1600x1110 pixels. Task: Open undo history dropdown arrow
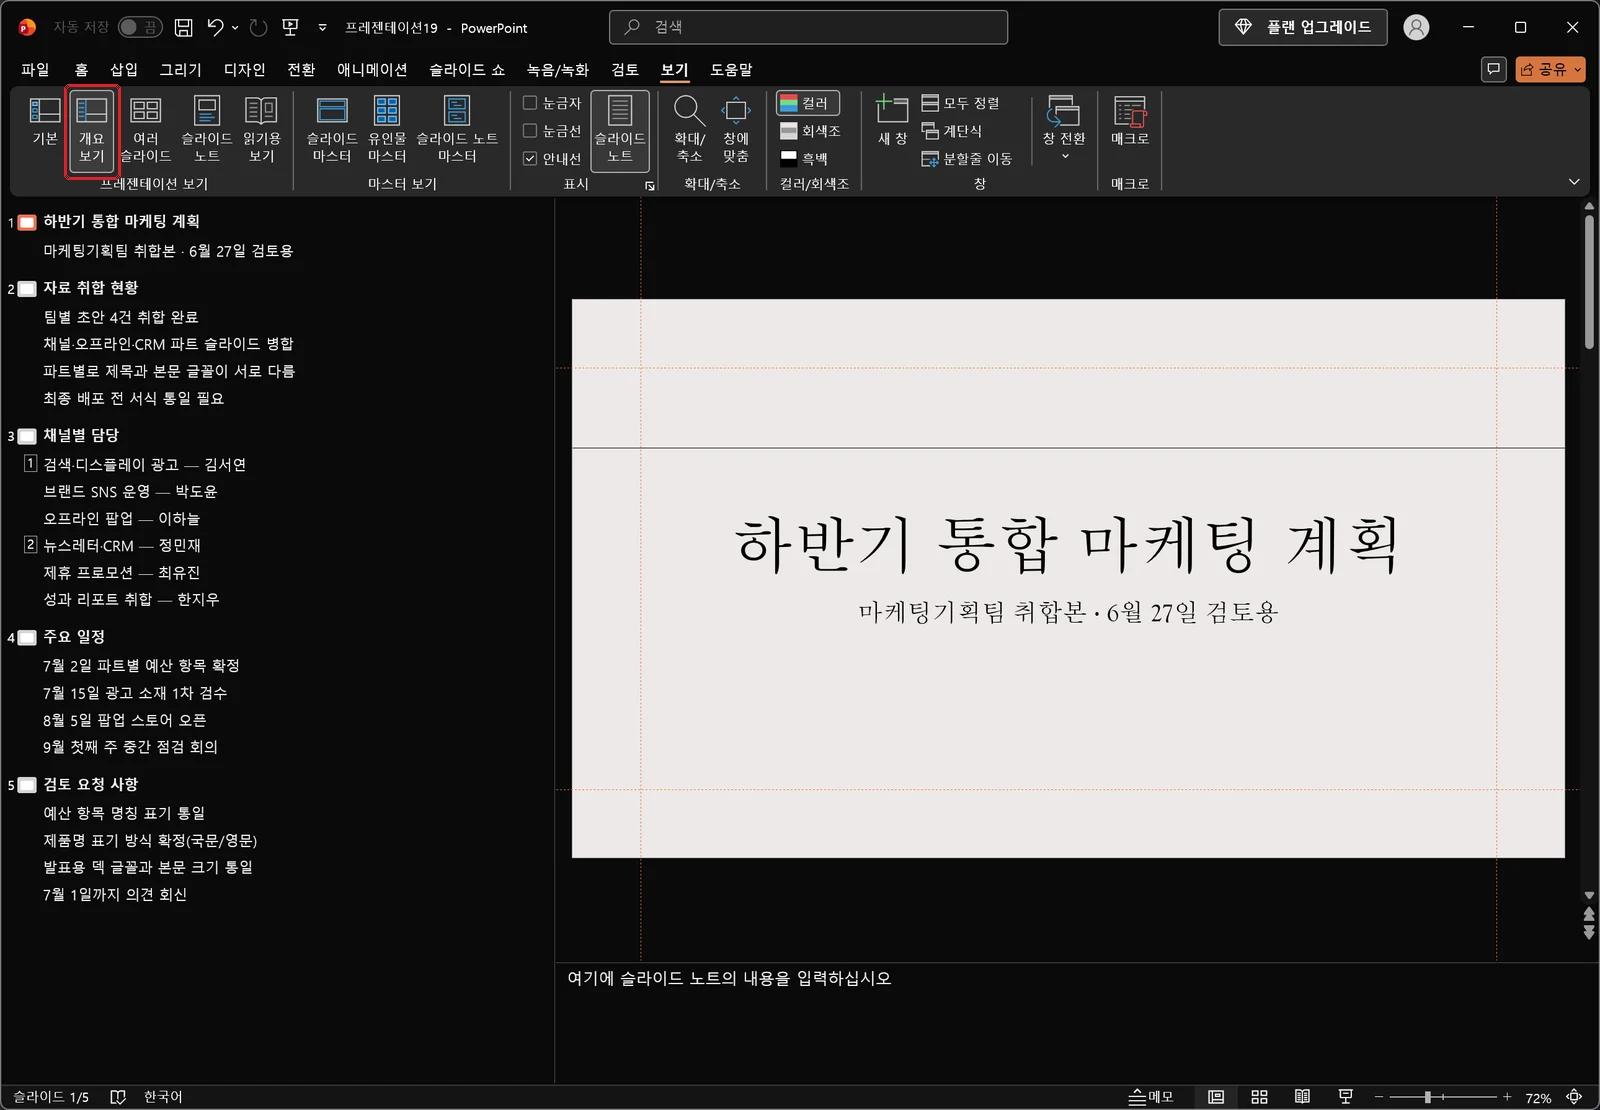[235, 28]
